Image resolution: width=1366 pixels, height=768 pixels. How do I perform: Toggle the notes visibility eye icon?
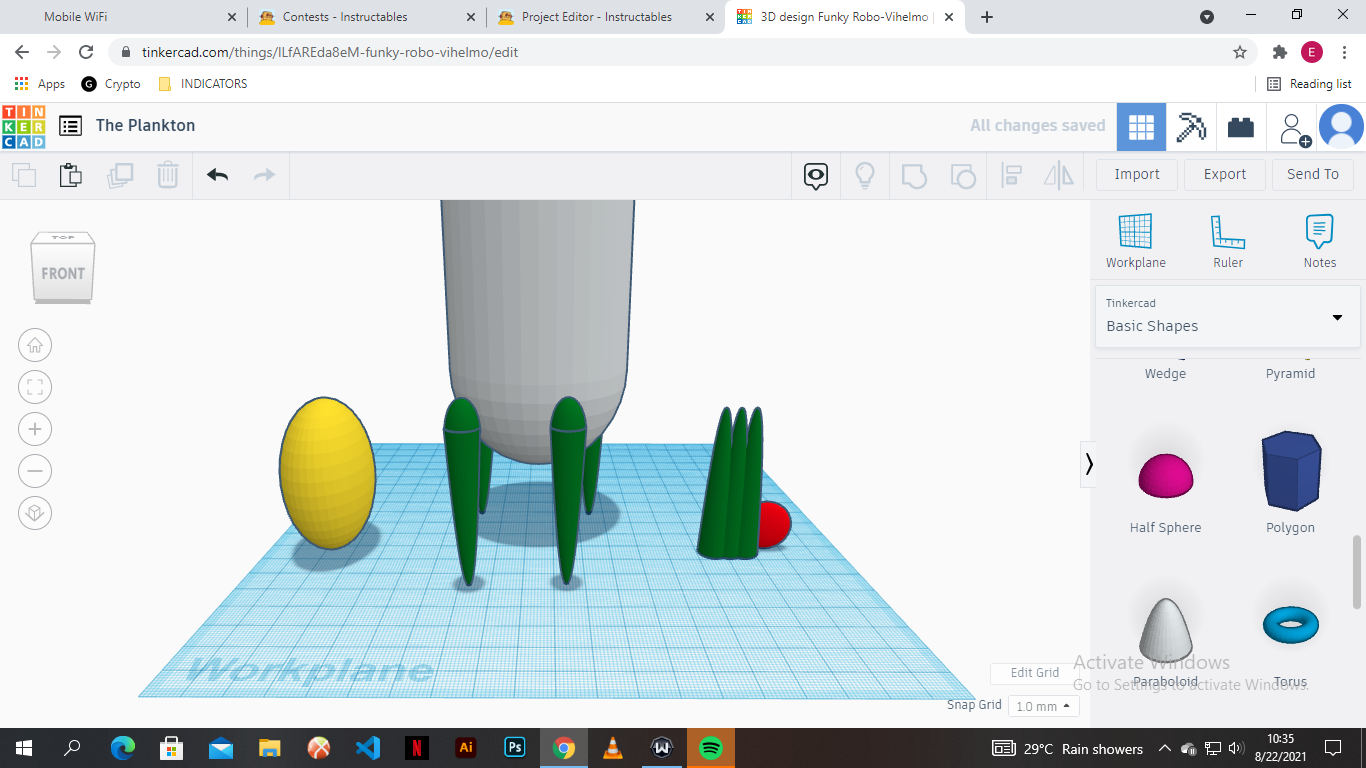816,176
